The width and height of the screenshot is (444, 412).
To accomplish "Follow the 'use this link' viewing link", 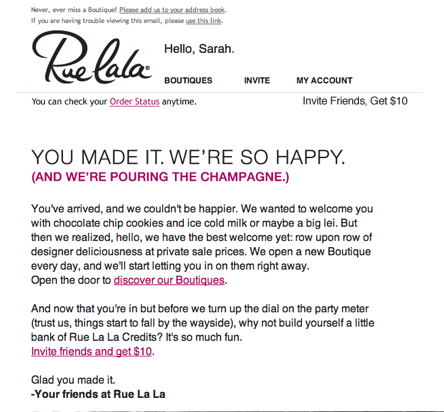I will point(204,21).
